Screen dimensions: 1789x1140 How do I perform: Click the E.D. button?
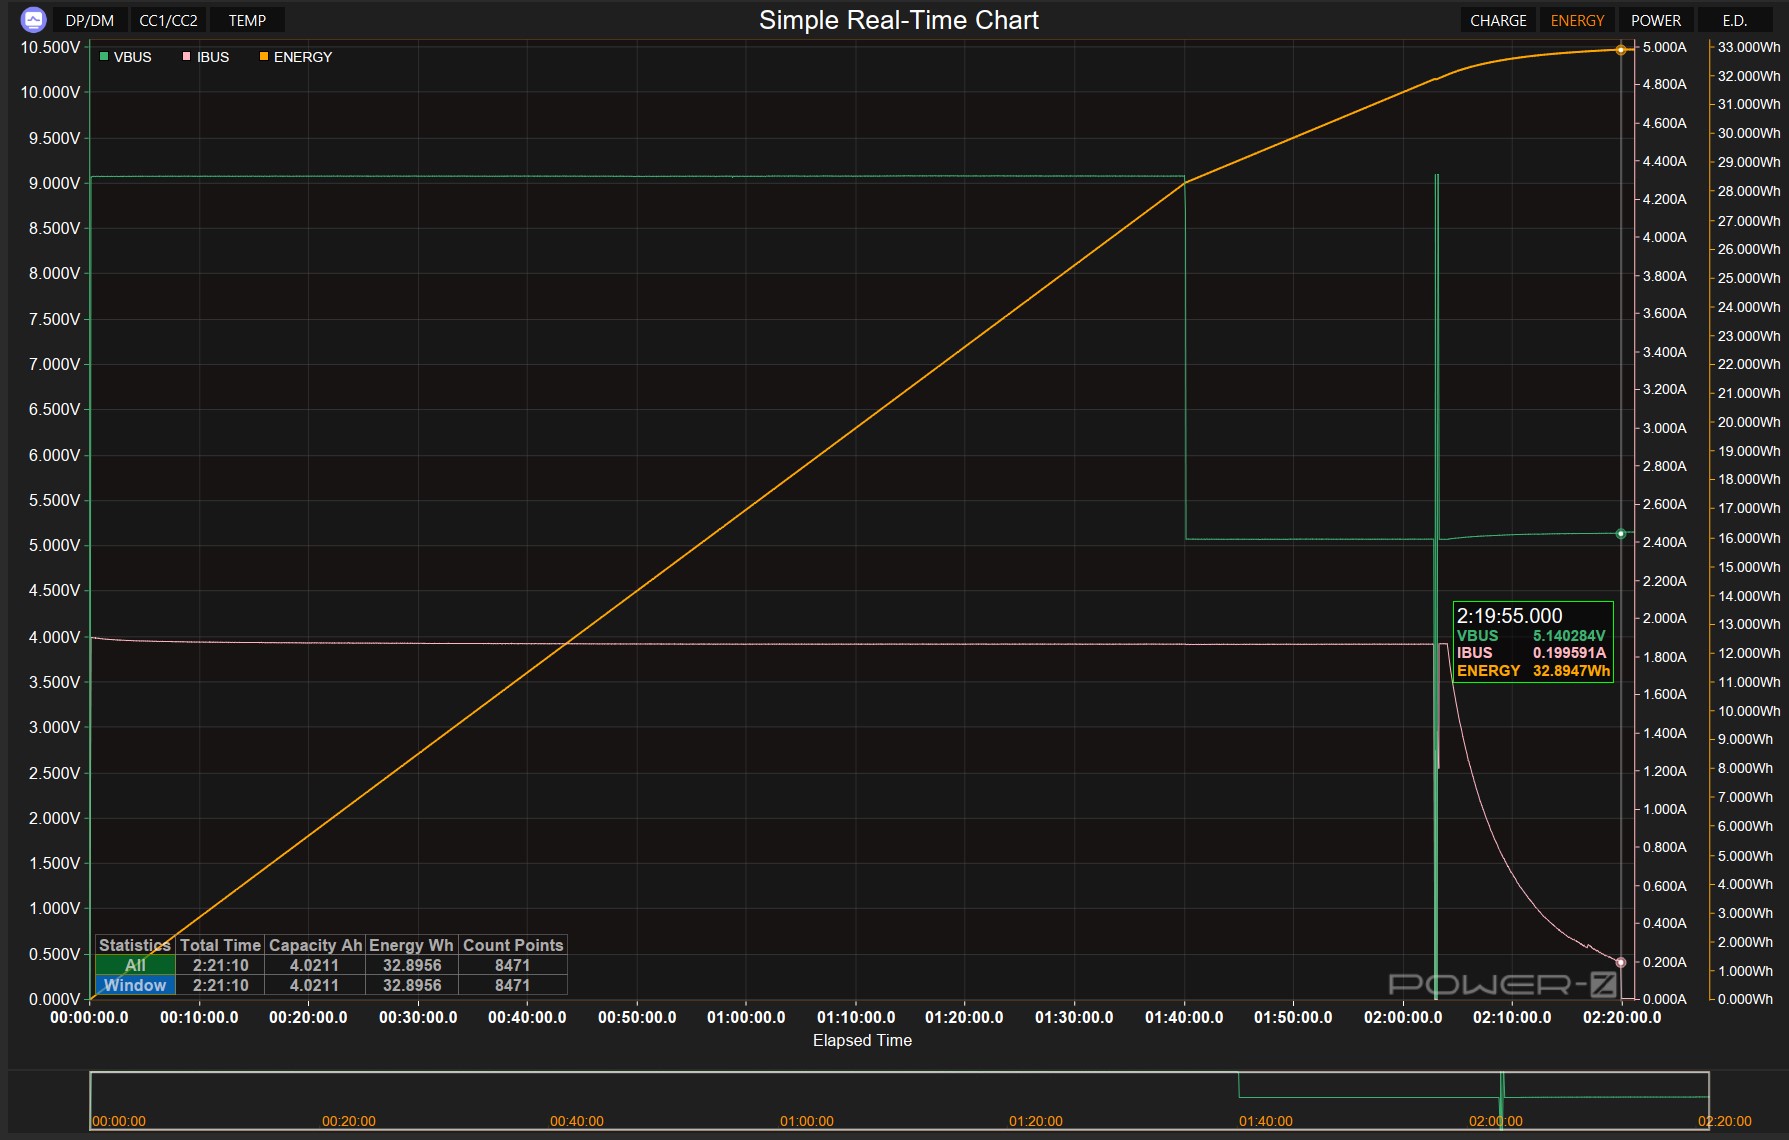coord(1734,20)
